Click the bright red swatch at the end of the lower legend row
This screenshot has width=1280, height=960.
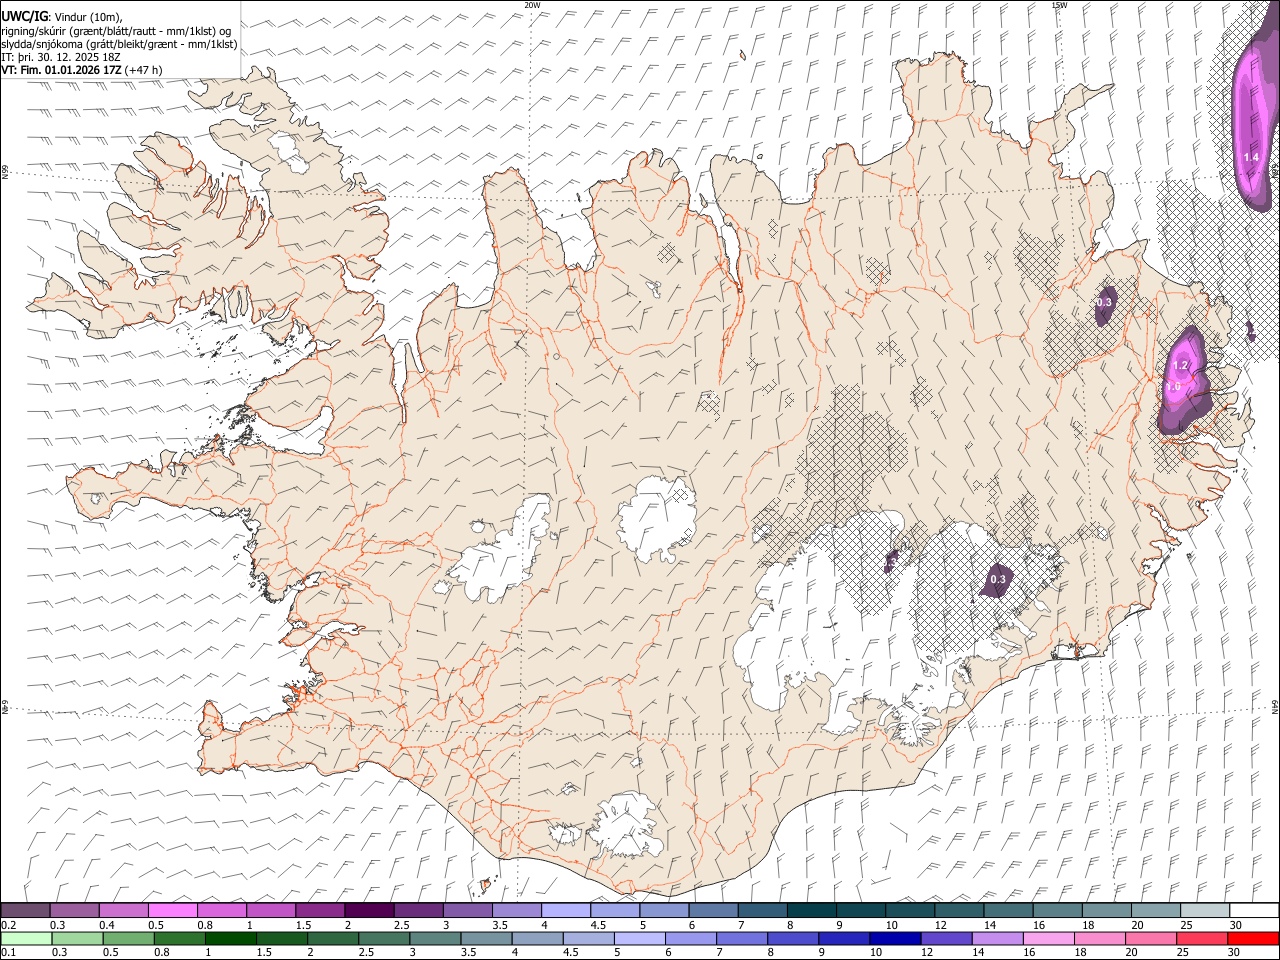(1253, 938)
